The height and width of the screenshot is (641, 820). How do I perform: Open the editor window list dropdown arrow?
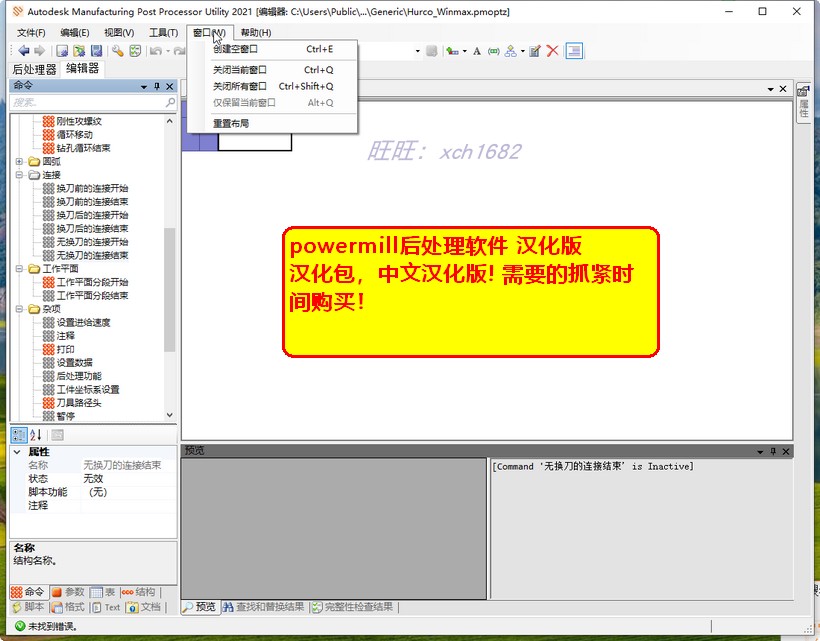[770, 89]
